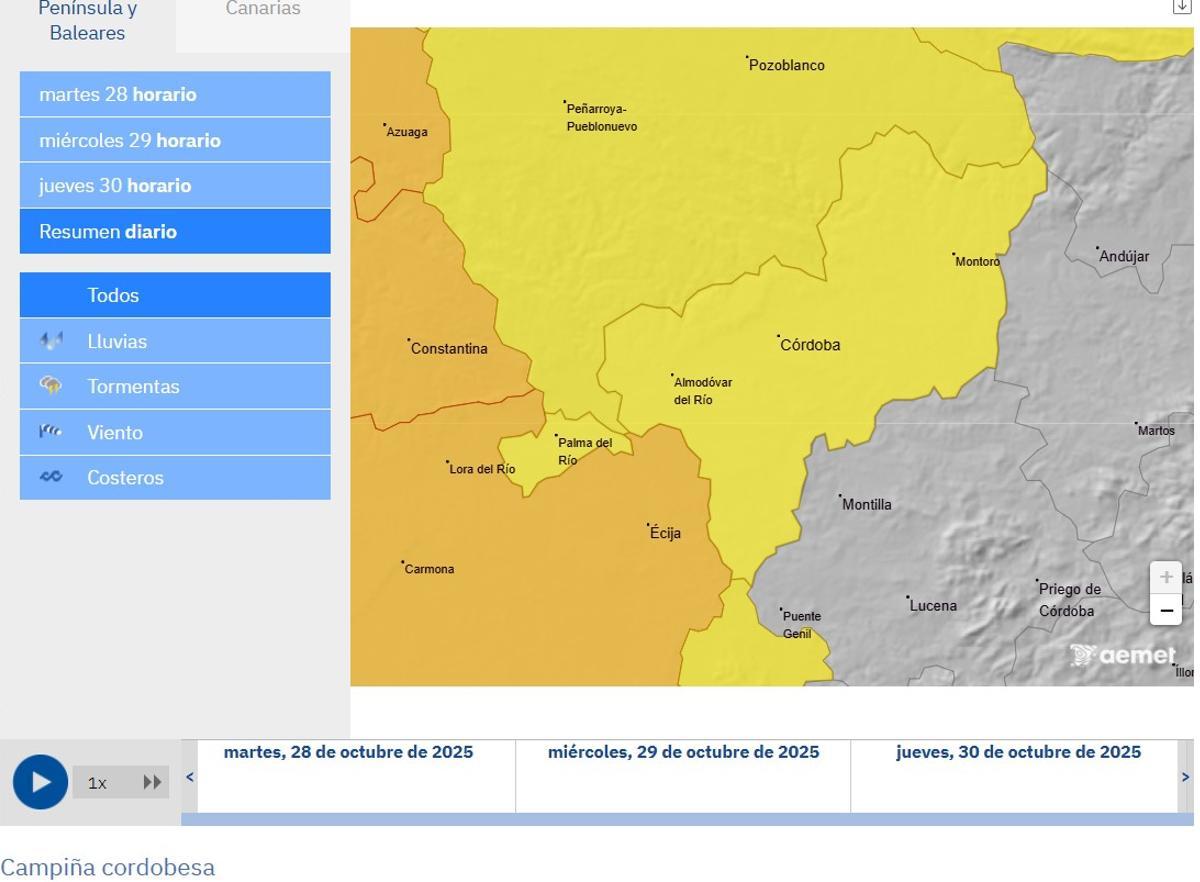Open the Campiña cordobesa link

pyautogui.click(x=109, y=867)
